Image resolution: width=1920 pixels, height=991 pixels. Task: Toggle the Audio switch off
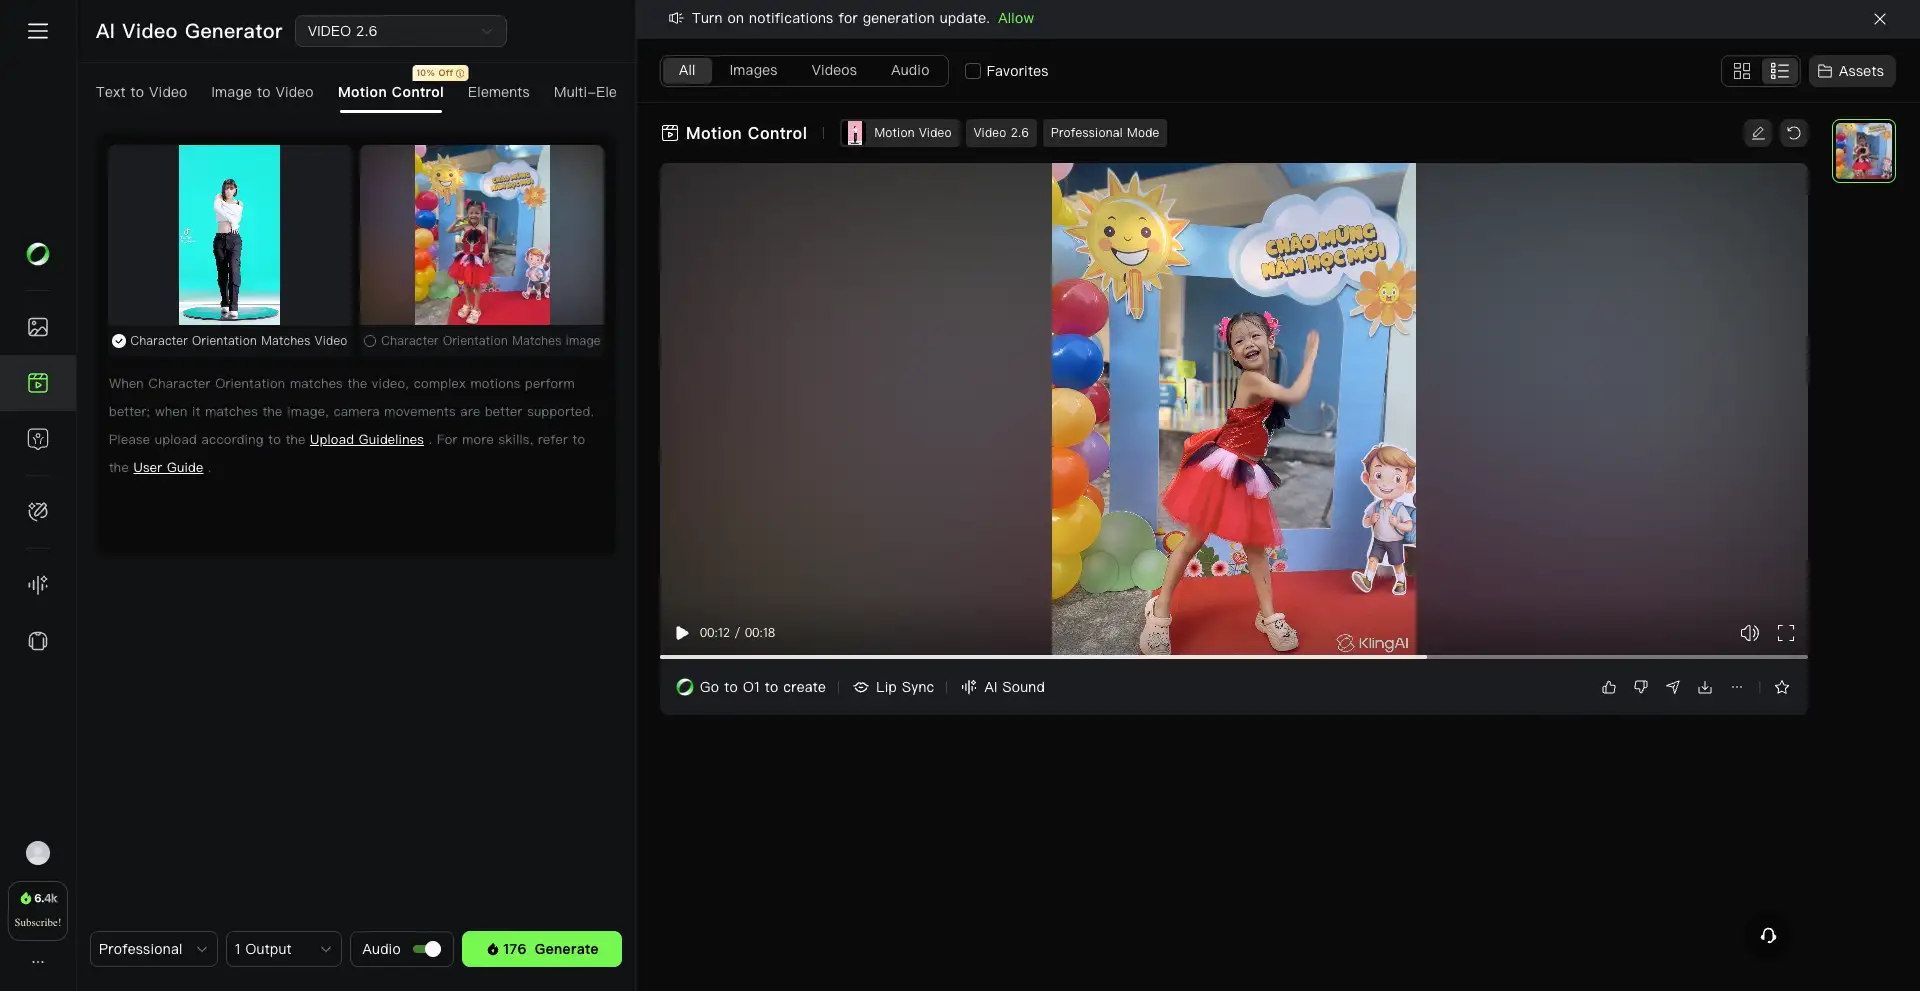coord(427,949)
